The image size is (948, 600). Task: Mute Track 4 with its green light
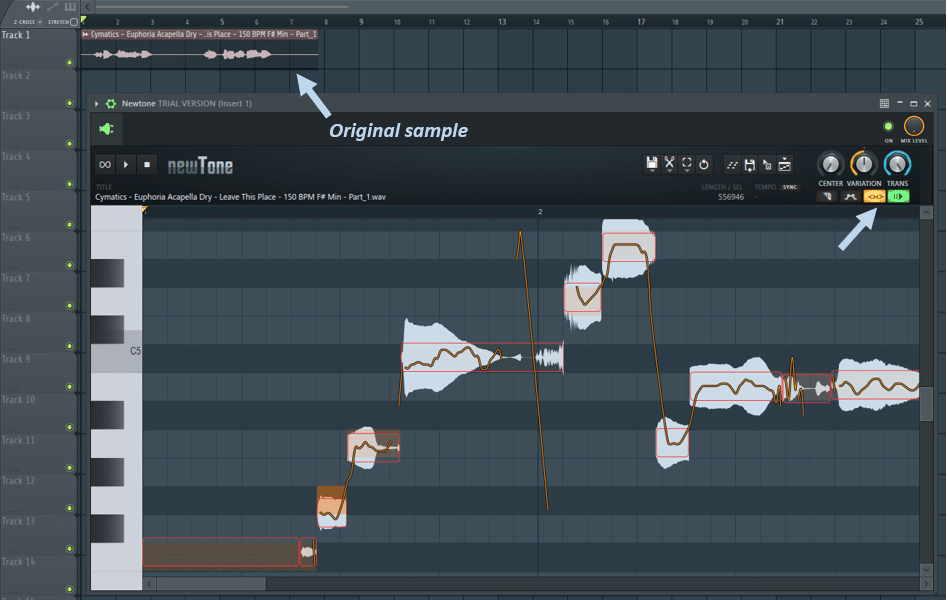point(70,184)
